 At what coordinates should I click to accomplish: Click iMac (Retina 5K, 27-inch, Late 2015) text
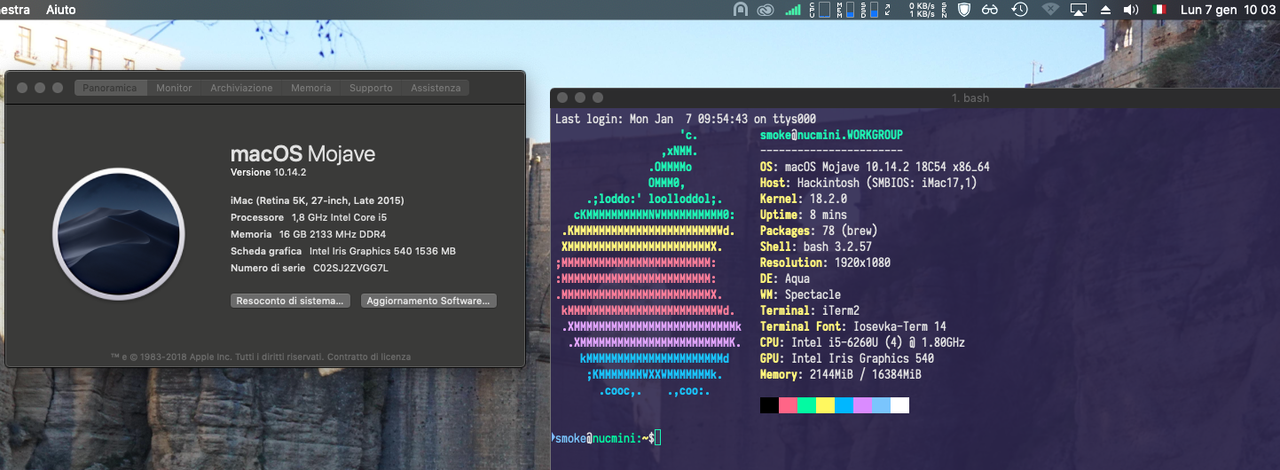[x=317, y=200]
